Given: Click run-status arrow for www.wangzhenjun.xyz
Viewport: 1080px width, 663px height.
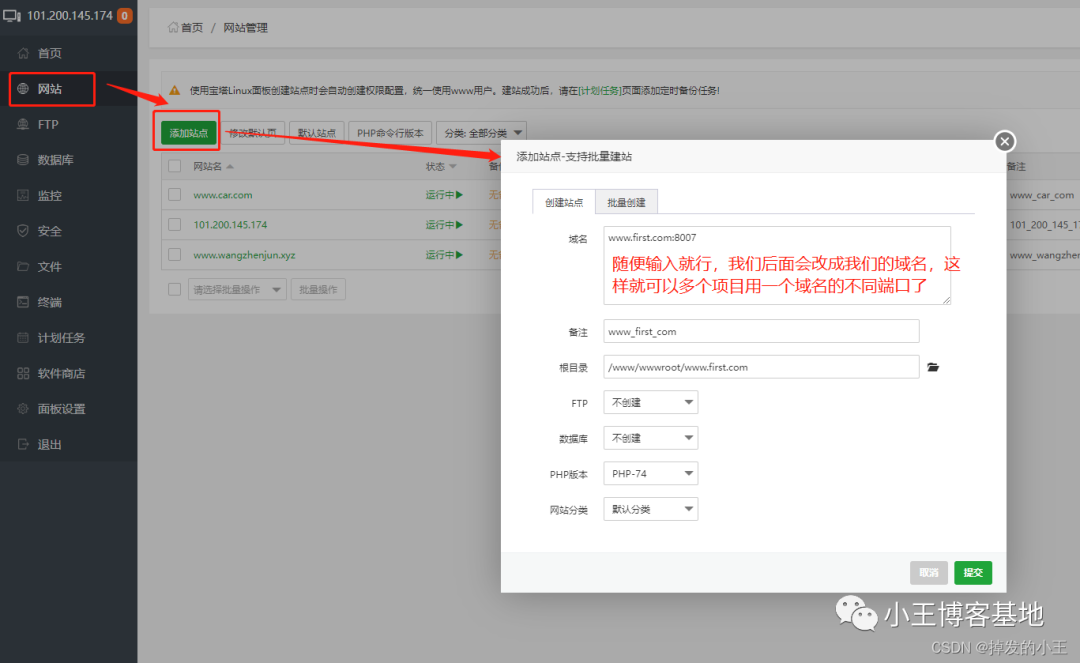Looking at the screenshot, I should (459, 255).
